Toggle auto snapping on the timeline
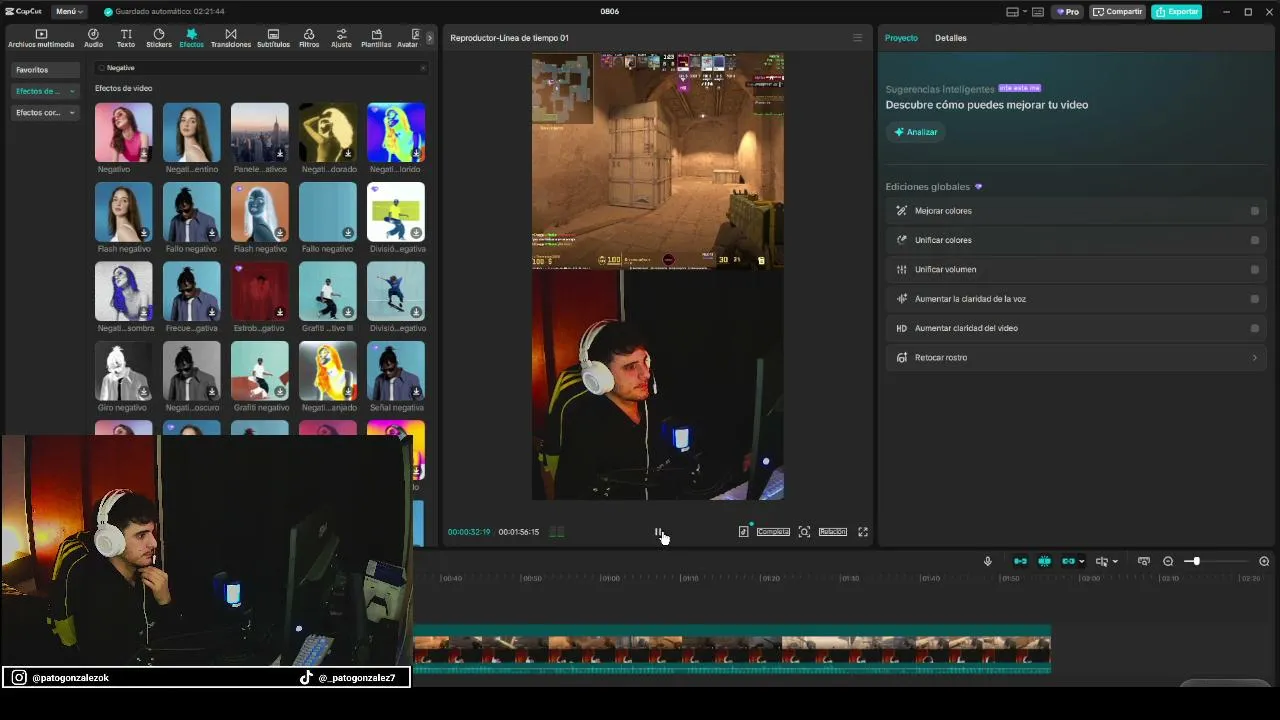The image size is (1280, 720). tap(1044, 561)
